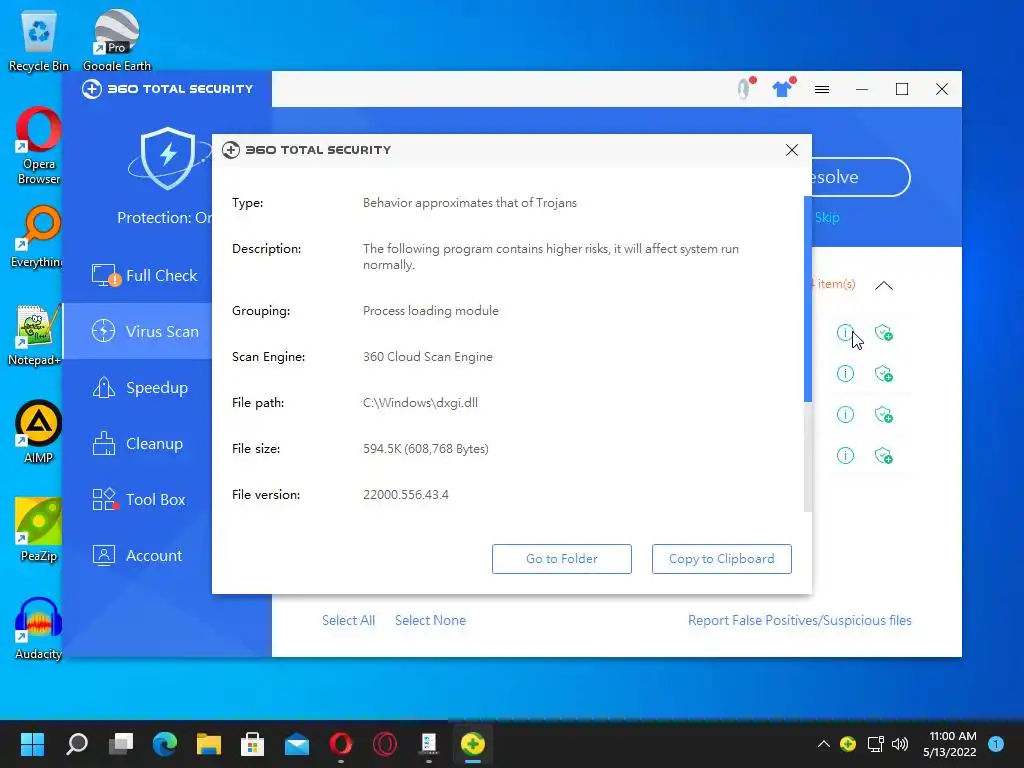Trust second item via shield-plus icon
Image resolution: width=1024 pixels, height=768 pixels.
(884, 374)
